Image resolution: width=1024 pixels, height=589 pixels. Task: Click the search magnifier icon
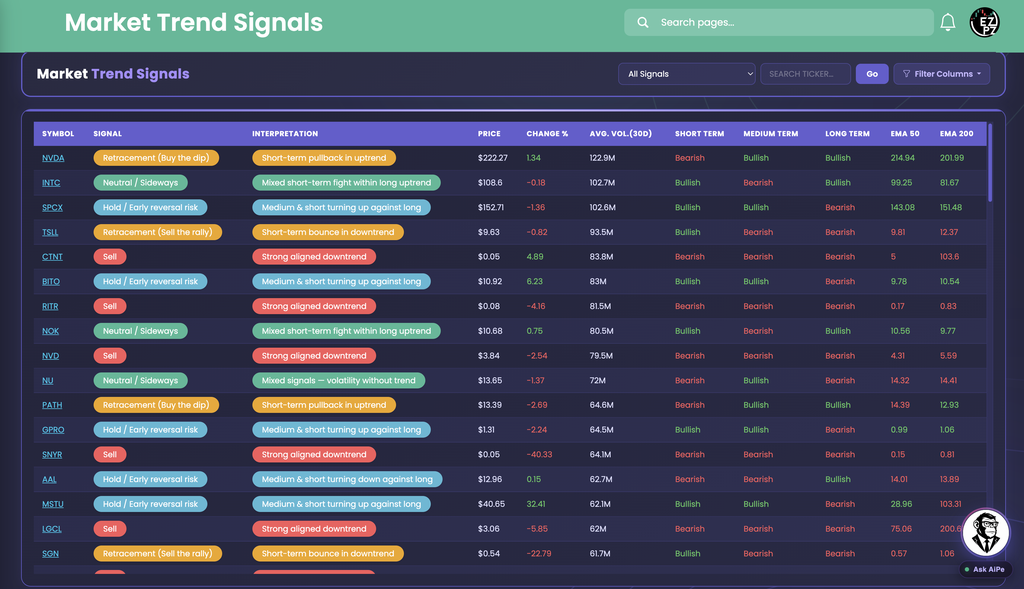coord(643,22)
